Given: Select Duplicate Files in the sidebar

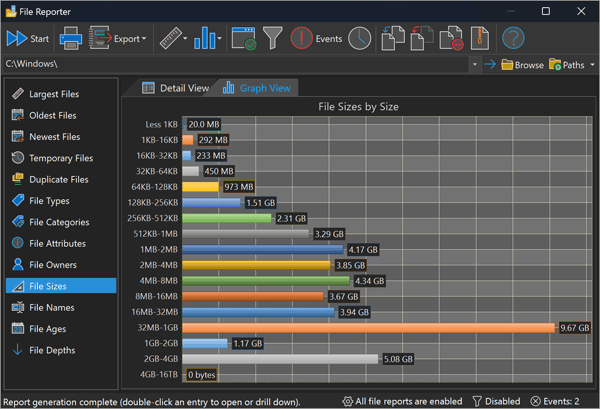Looking at the screenshot, I should coord(59,180).
